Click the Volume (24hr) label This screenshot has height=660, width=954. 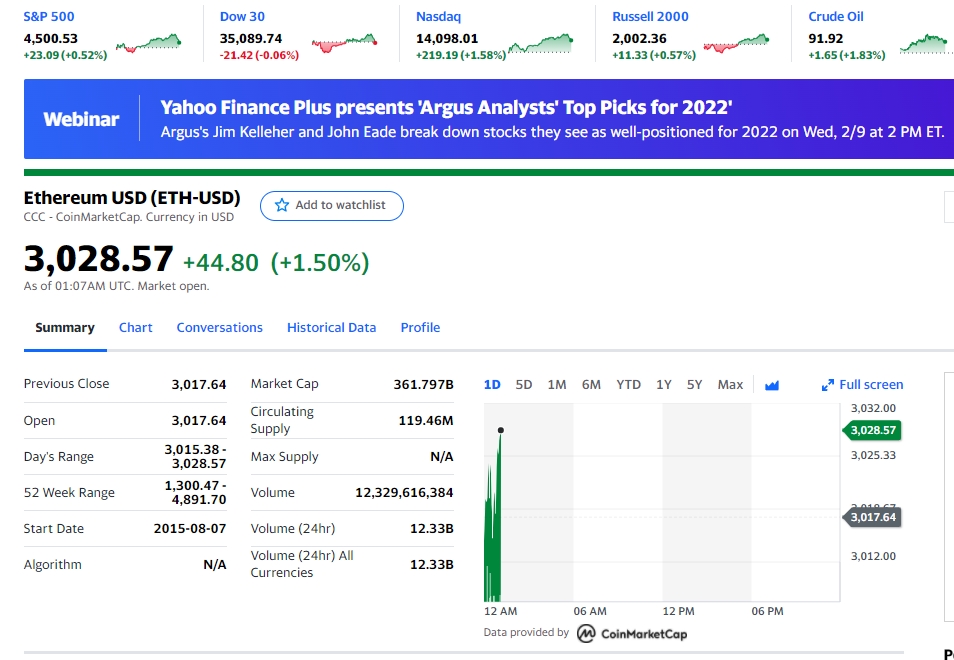(x=293, y=529)
